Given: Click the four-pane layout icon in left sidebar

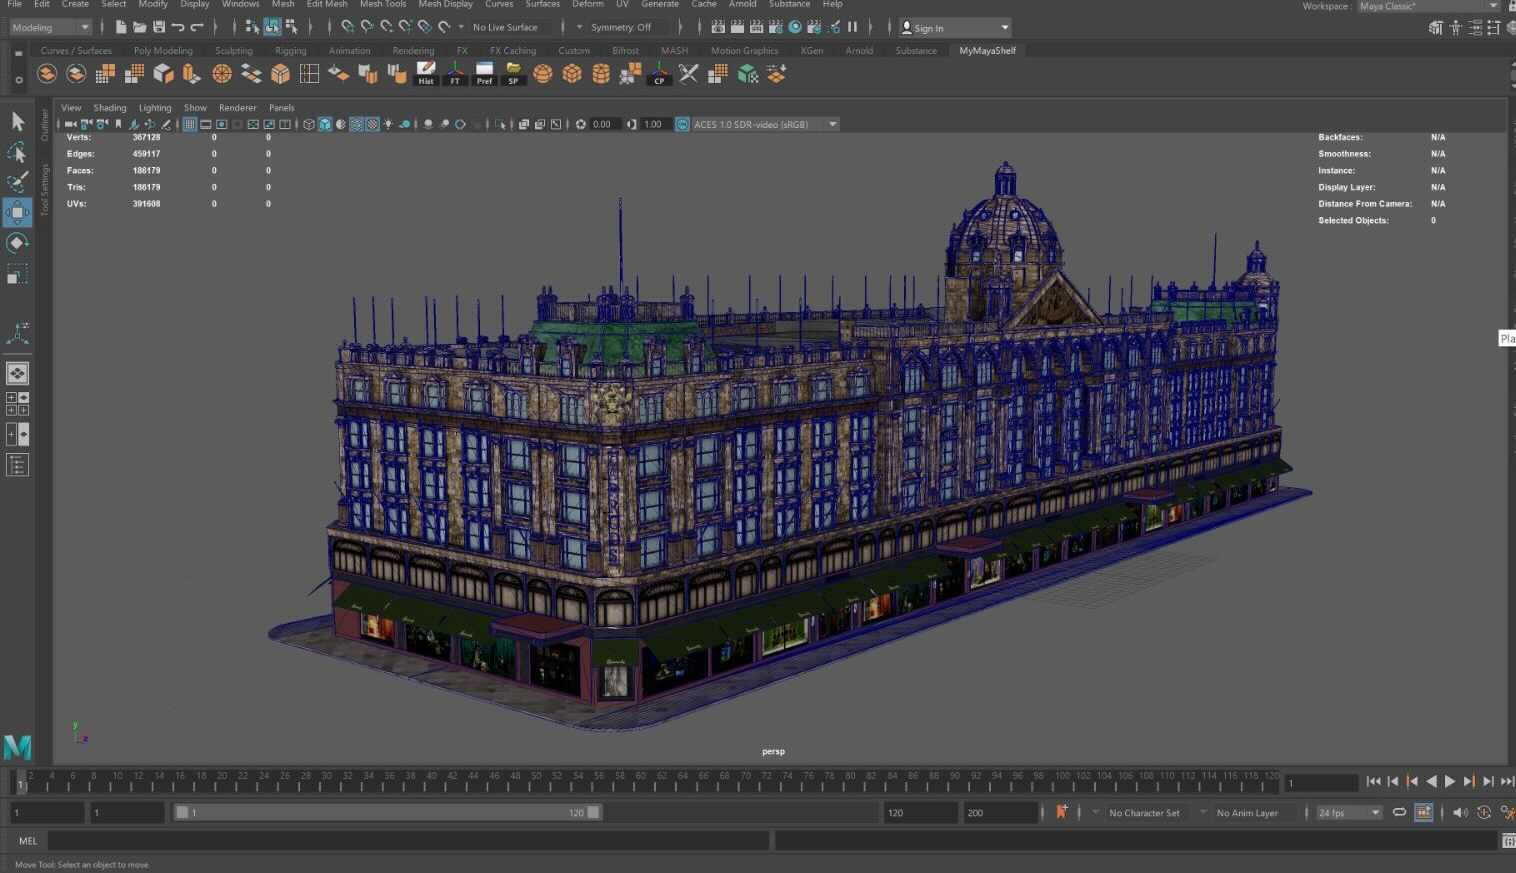Looking at the screenshot, I should coord(17,404).
